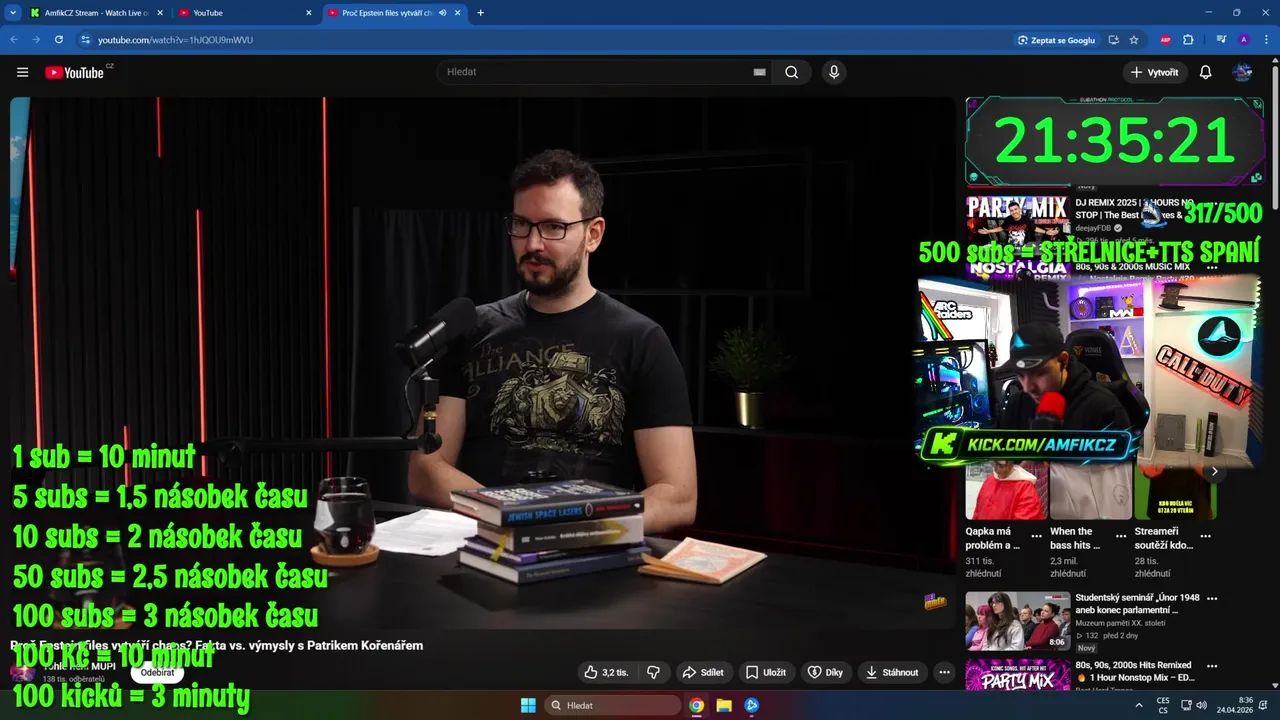Show hidden system tray icons chevron
This screenshot has width=1280, height=720.
tap(1138, 705)
